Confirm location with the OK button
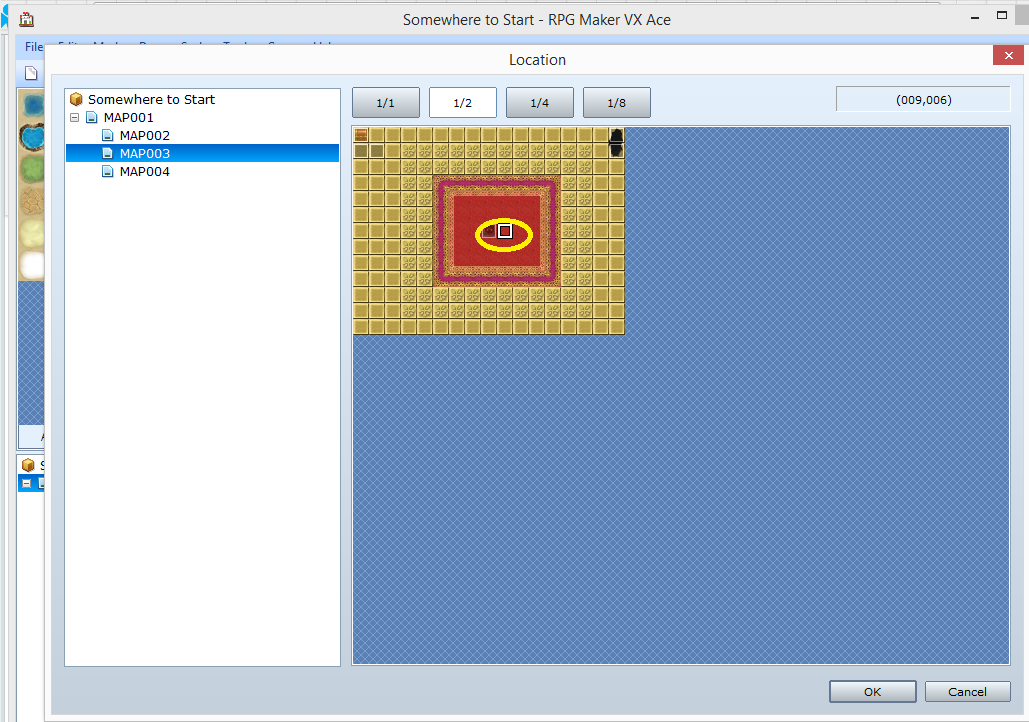The width and height of the screenshot is (1029, 722). [871, 691]
